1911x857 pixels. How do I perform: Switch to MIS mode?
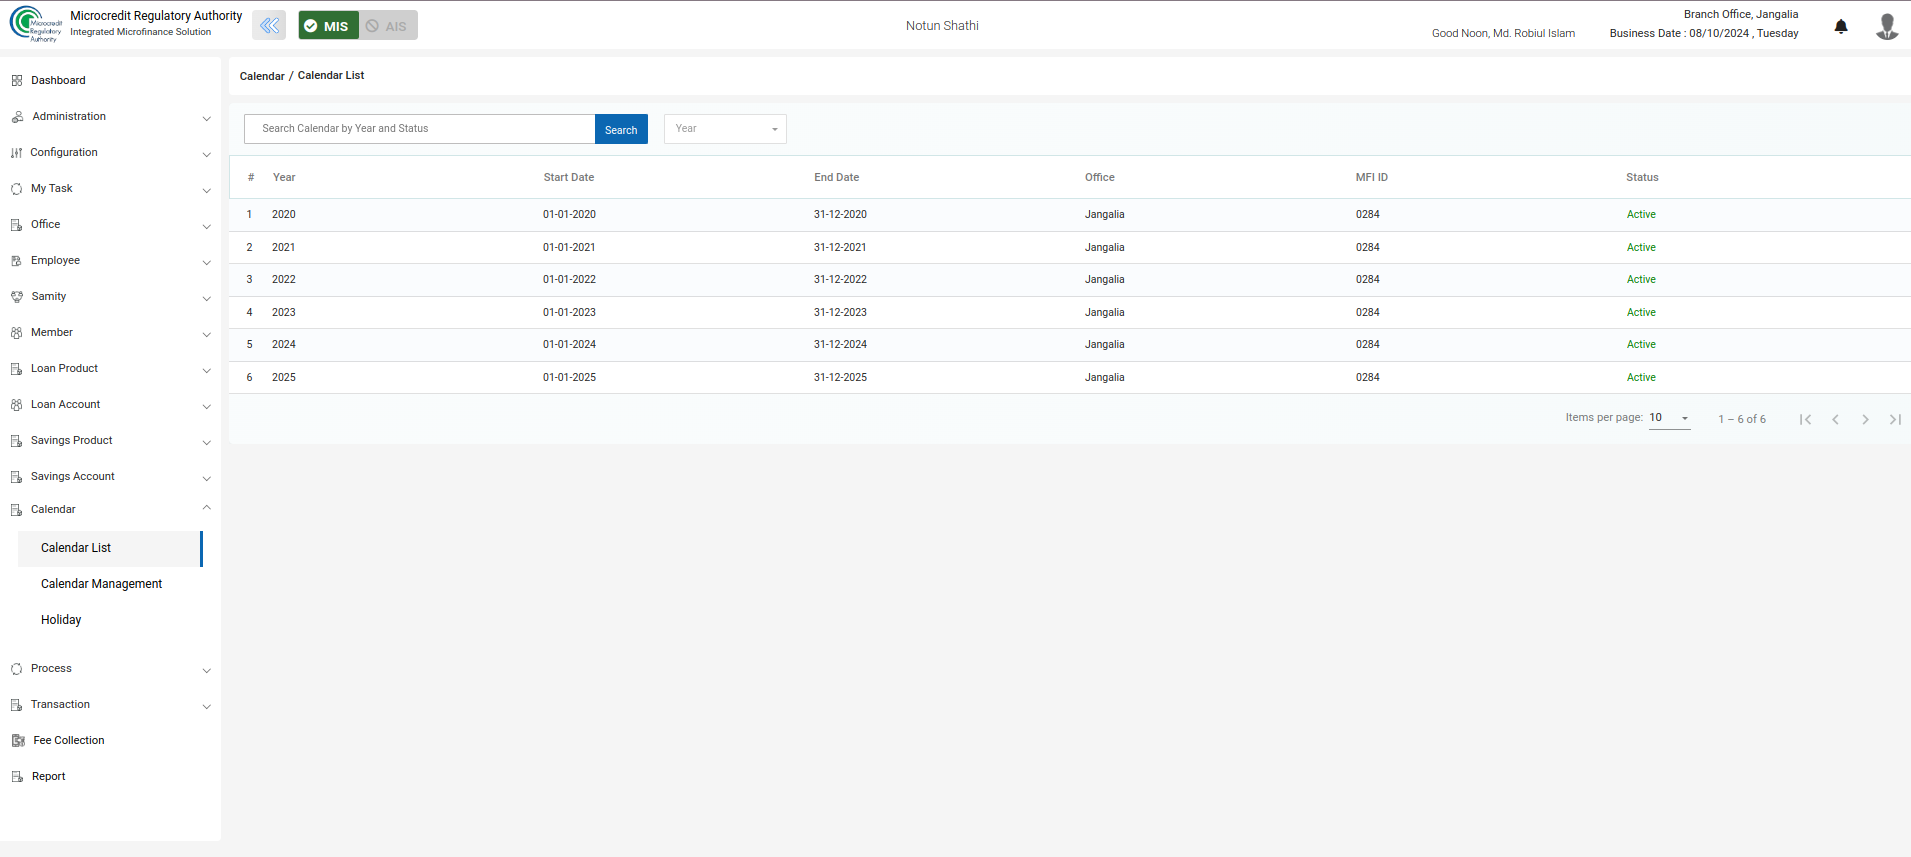click(328, 25)
